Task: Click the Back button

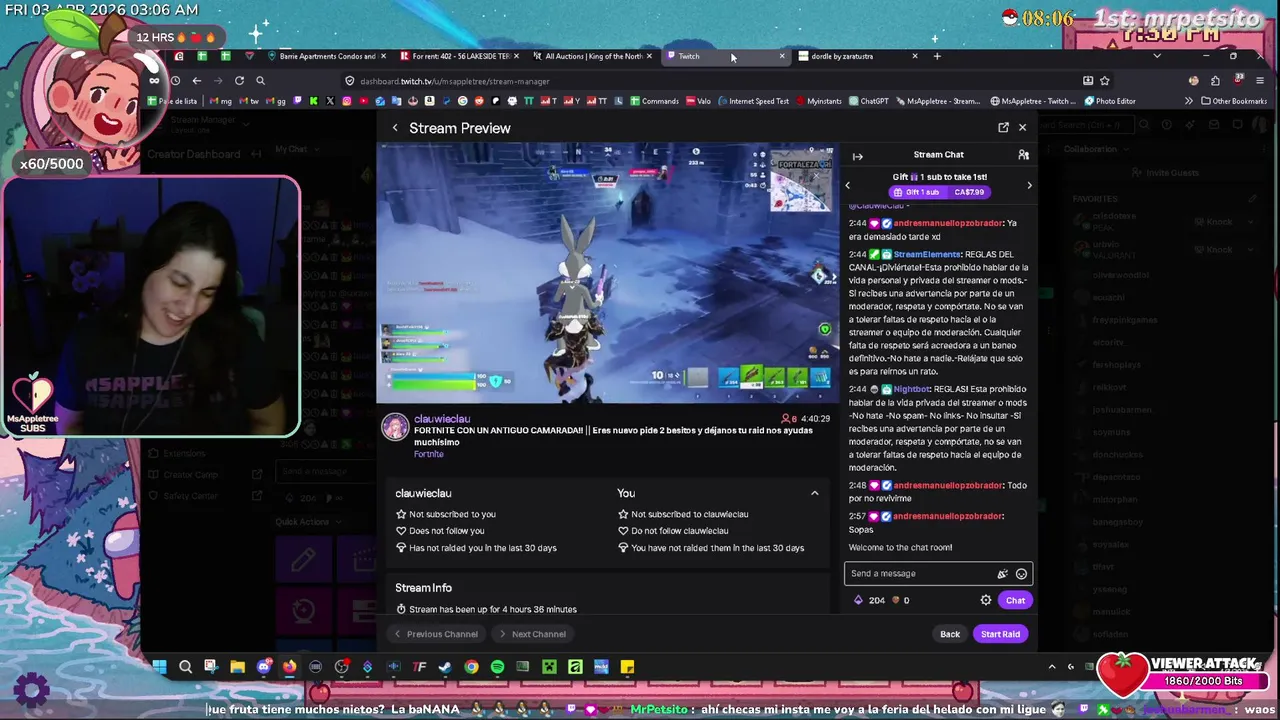Action: click(x=950, y=634)
